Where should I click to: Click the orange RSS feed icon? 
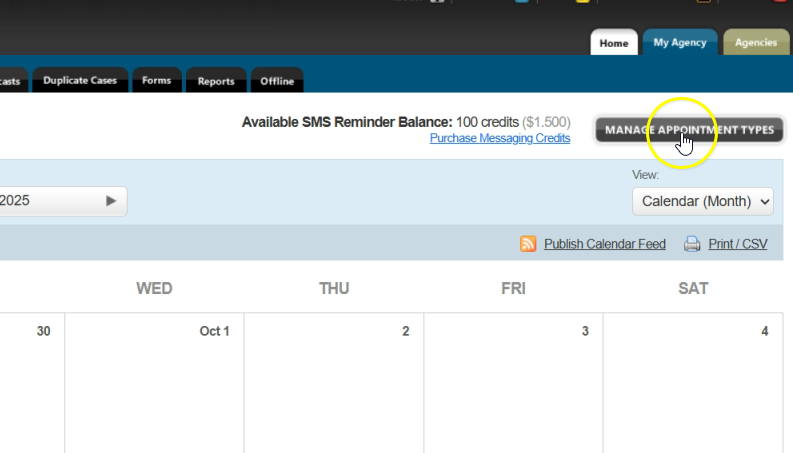[528, 244]
